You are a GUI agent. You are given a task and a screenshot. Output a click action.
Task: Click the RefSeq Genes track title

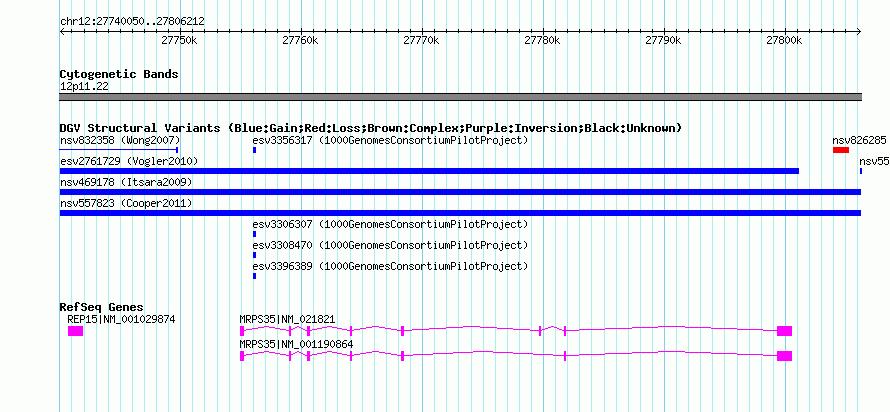pos(102,307)
